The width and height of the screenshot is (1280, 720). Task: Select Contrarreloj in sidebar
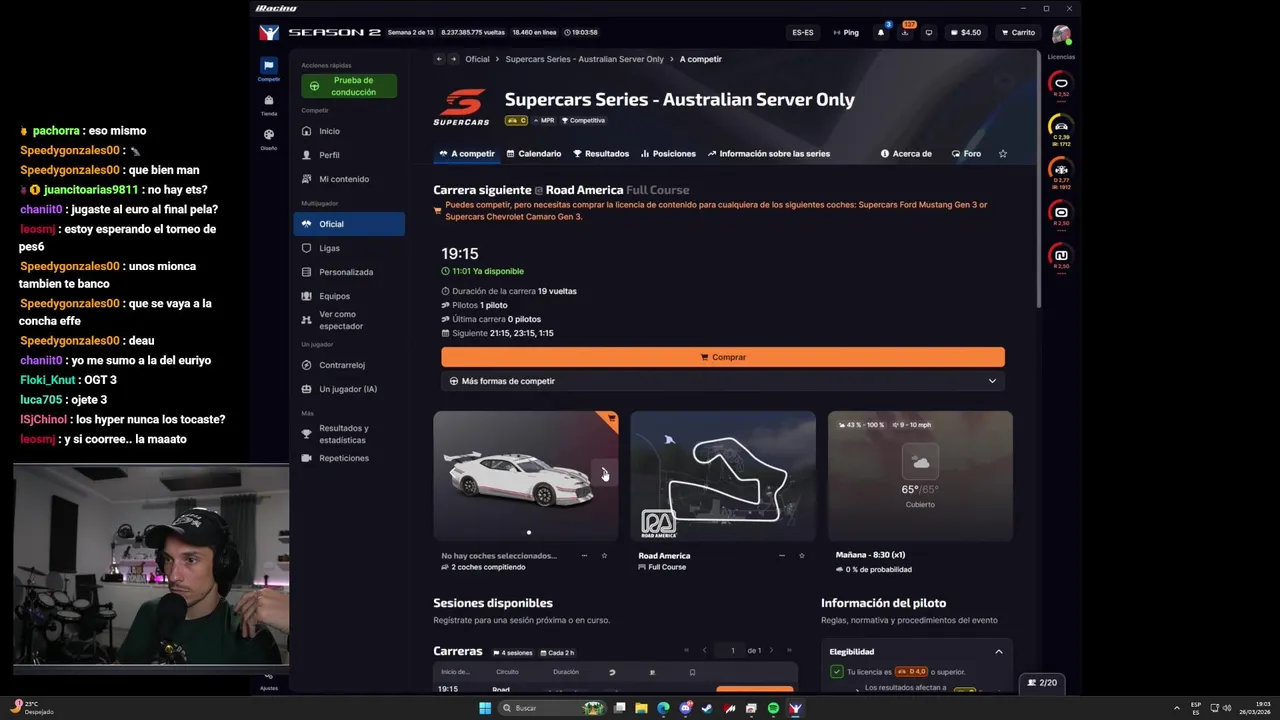[x=349, y=365]
